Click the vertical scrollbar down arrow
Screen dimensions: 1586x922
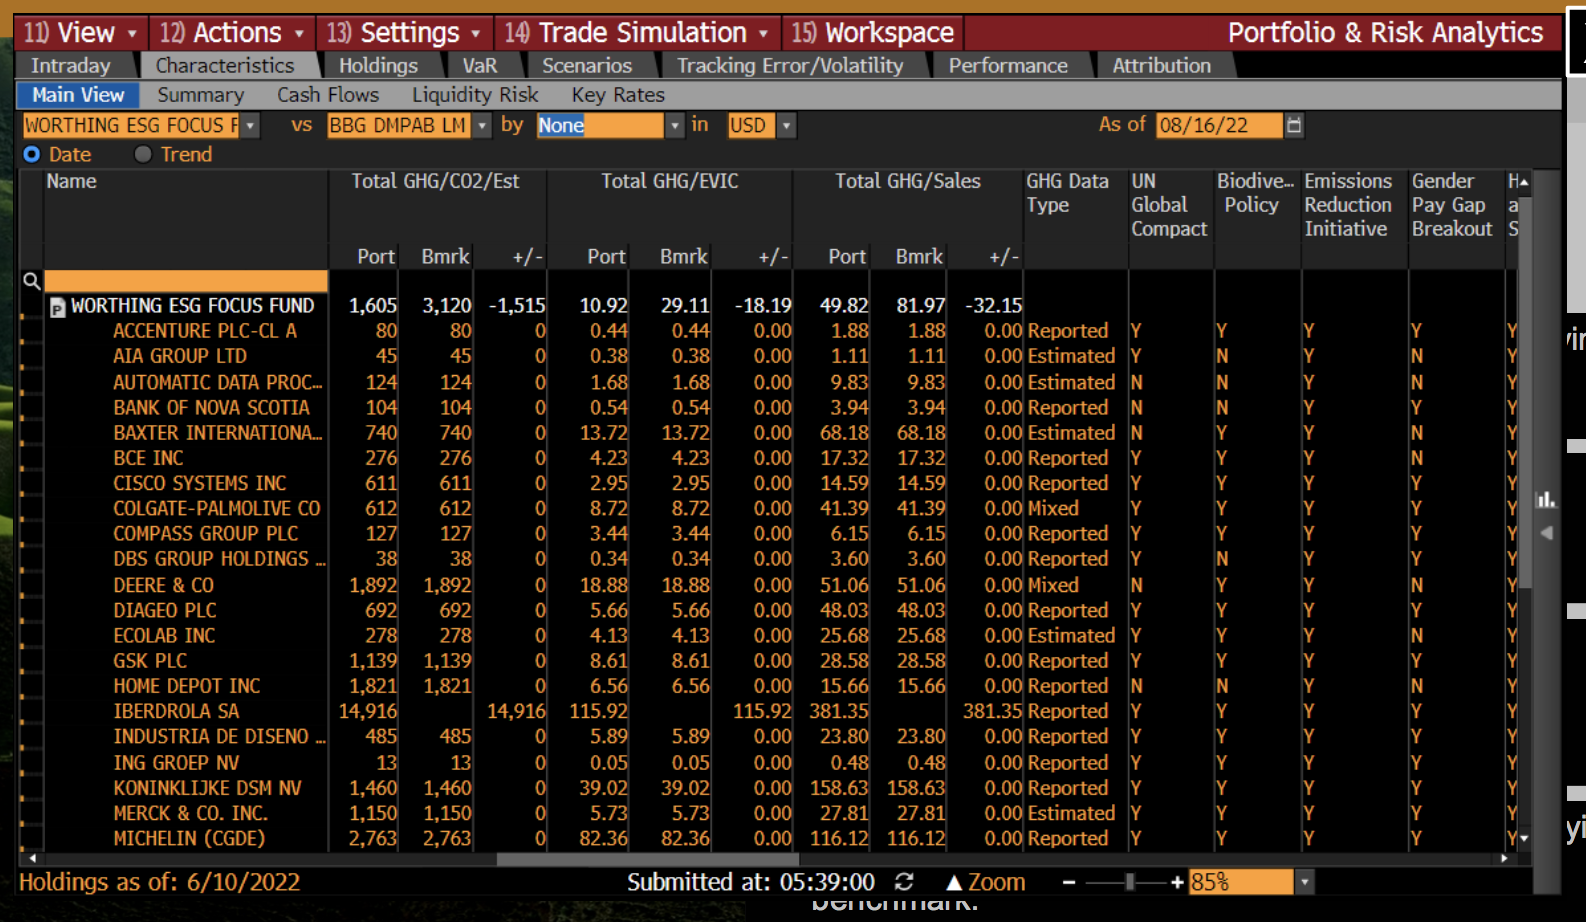[1524, 839]
